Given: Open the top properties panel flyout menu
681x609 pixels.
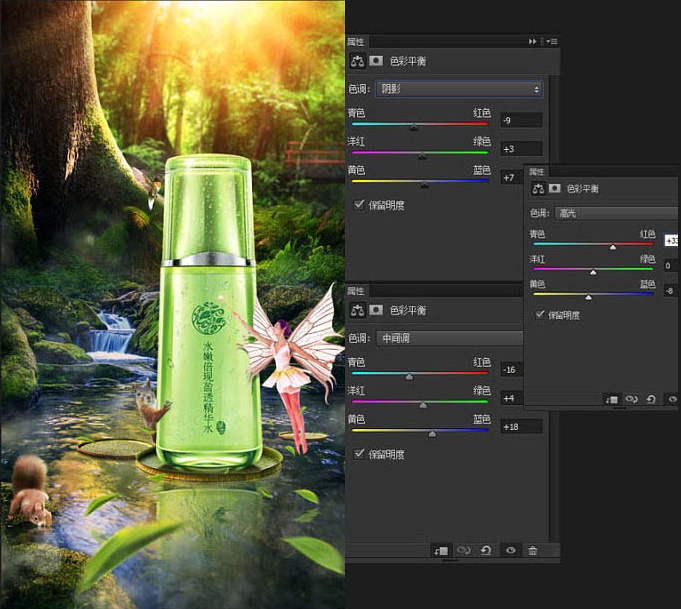Looking at the screenshot, I should tap(551, 41).
